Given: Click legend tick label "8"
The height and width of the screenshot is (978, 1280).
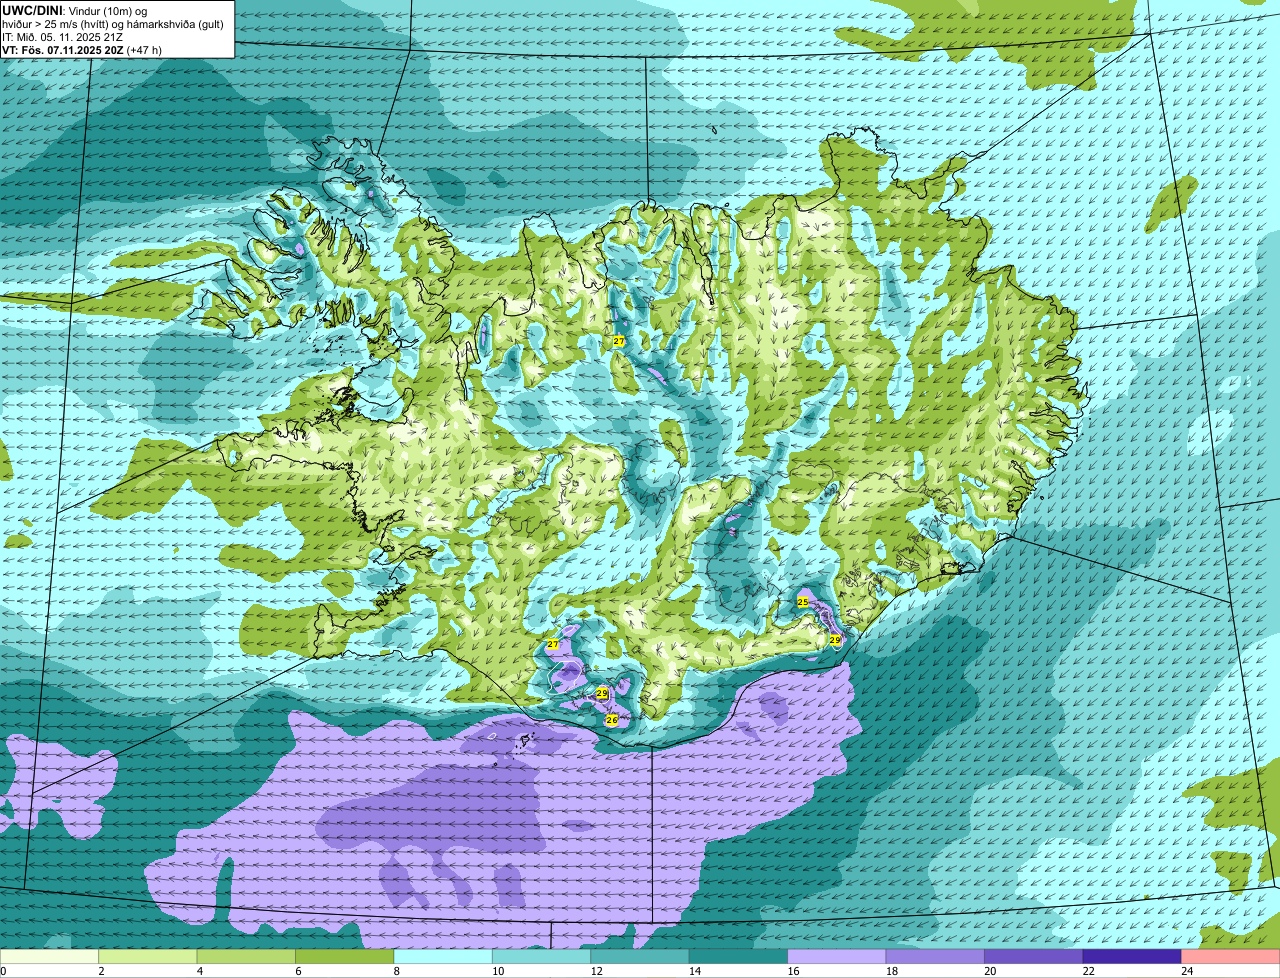Looking at the screenshot, I should tap(396, 971).
